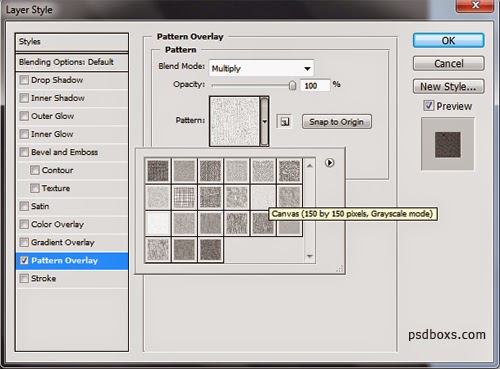Turn on the Bevel and Emboss checkbox
The width and height of the screenshot is (500, 369).
(24, 152)
